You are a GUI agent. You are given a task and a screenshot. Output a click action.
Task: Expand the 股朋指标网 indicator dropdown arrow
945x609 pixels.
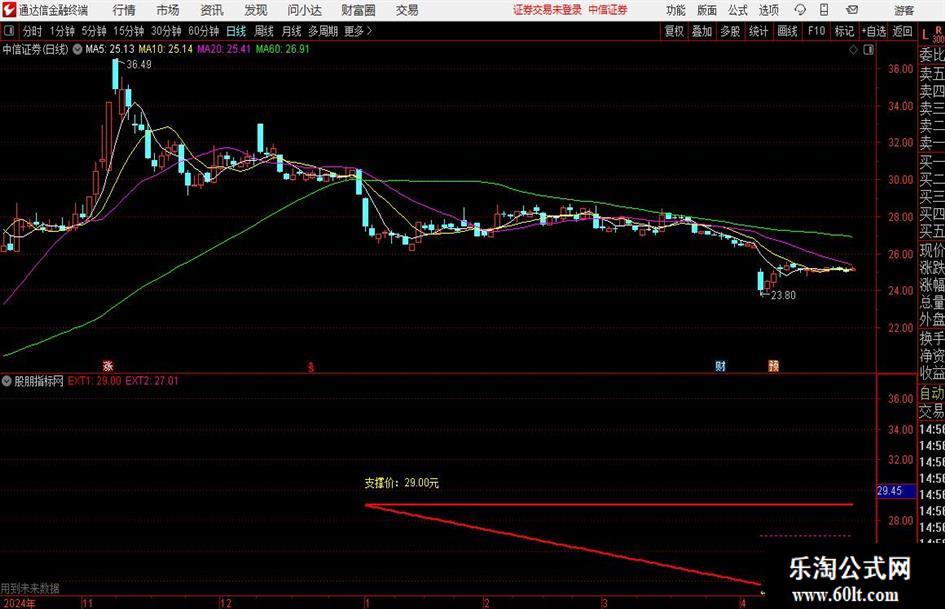tap(7, 381)
